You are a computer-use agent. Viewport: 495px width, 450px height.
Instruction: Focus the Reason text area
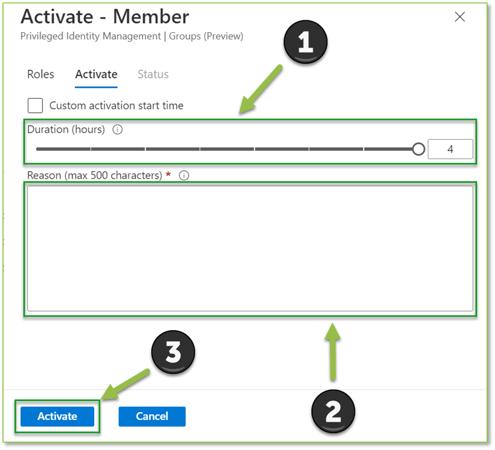coord(250,248)
